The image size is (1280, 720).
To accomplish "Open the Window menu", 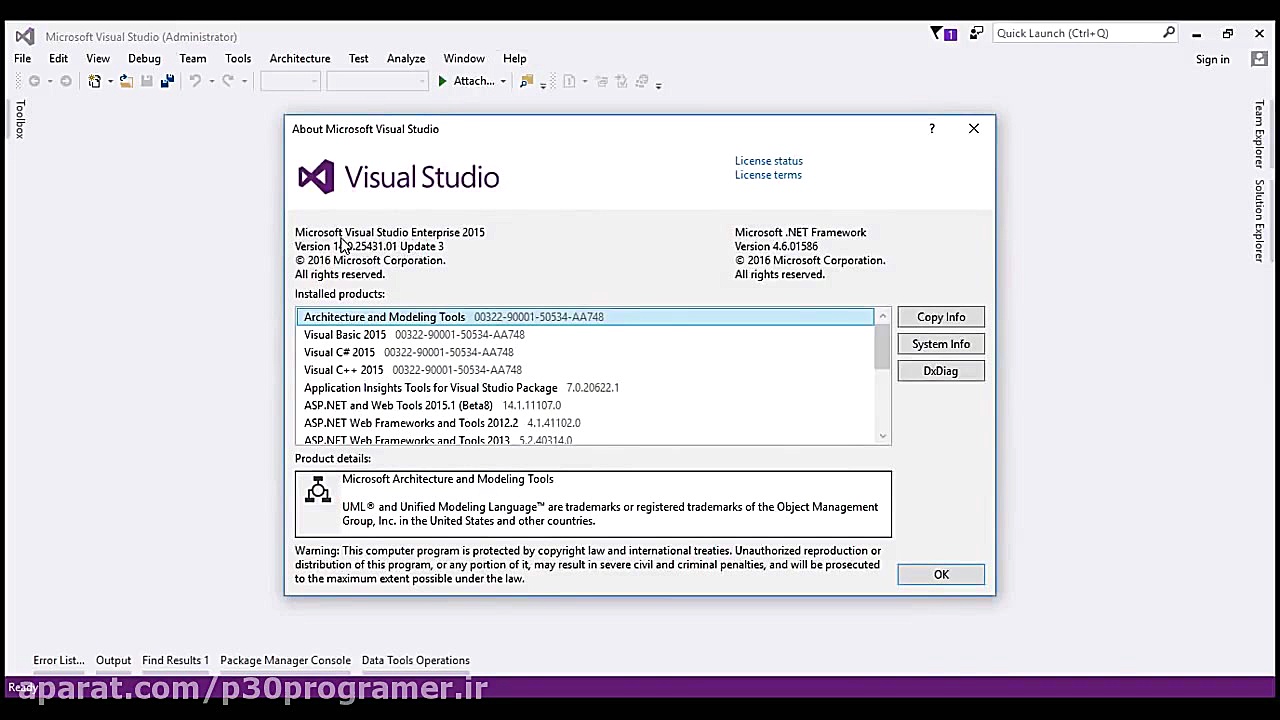I will click(x=464, y=58).
